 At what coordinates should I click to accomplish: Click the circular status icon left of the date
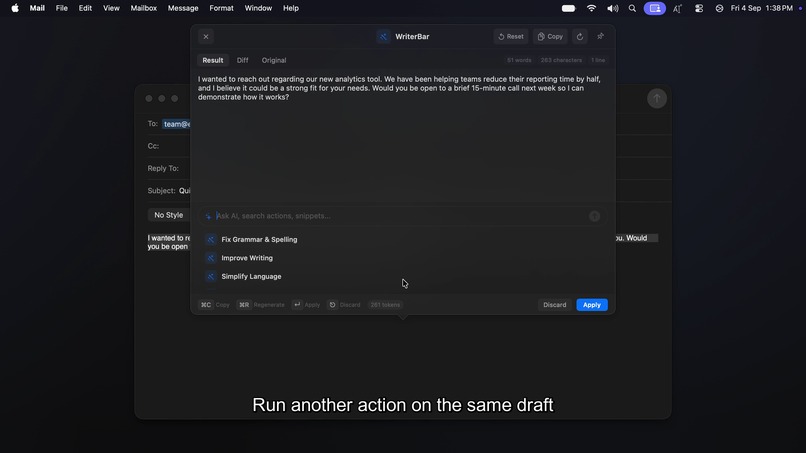click(719, 8)
